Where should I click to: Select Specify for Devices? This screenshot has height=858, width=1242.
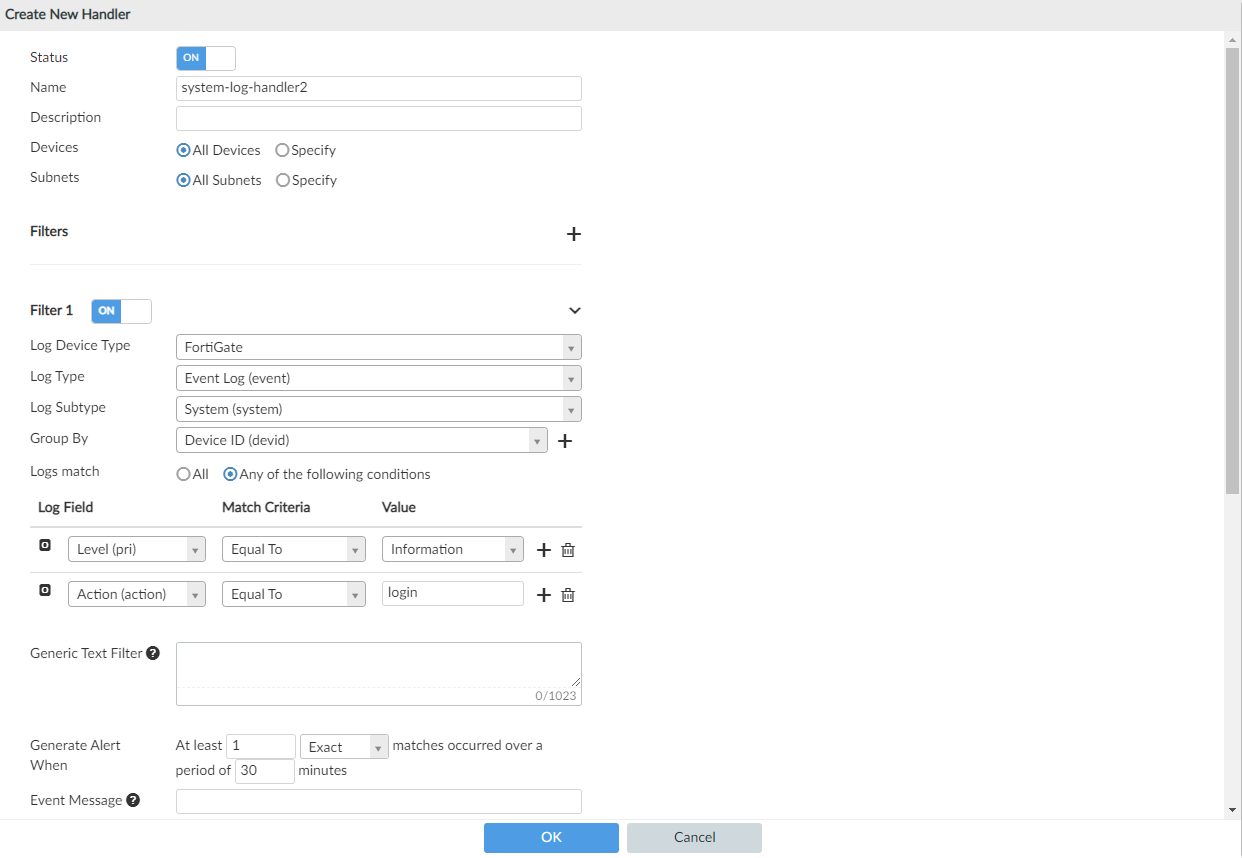(x=283, y=151)
